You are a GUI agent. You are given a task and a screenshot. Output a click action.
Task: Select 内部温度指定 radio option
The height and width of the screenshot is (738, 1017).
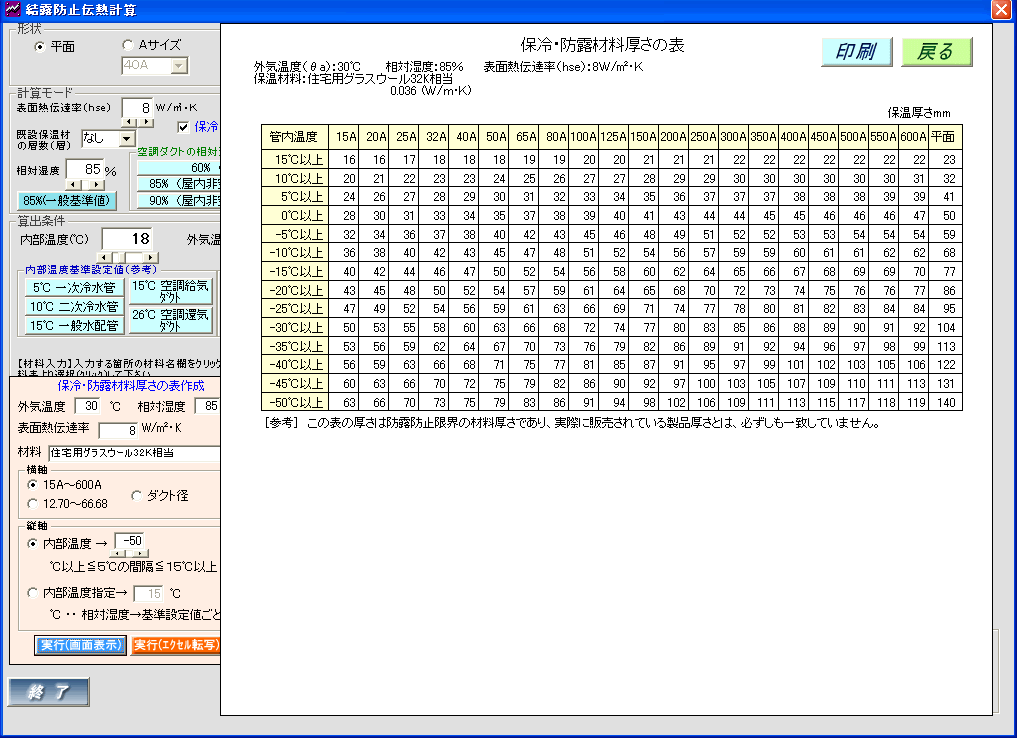click(x=35, y=593)
